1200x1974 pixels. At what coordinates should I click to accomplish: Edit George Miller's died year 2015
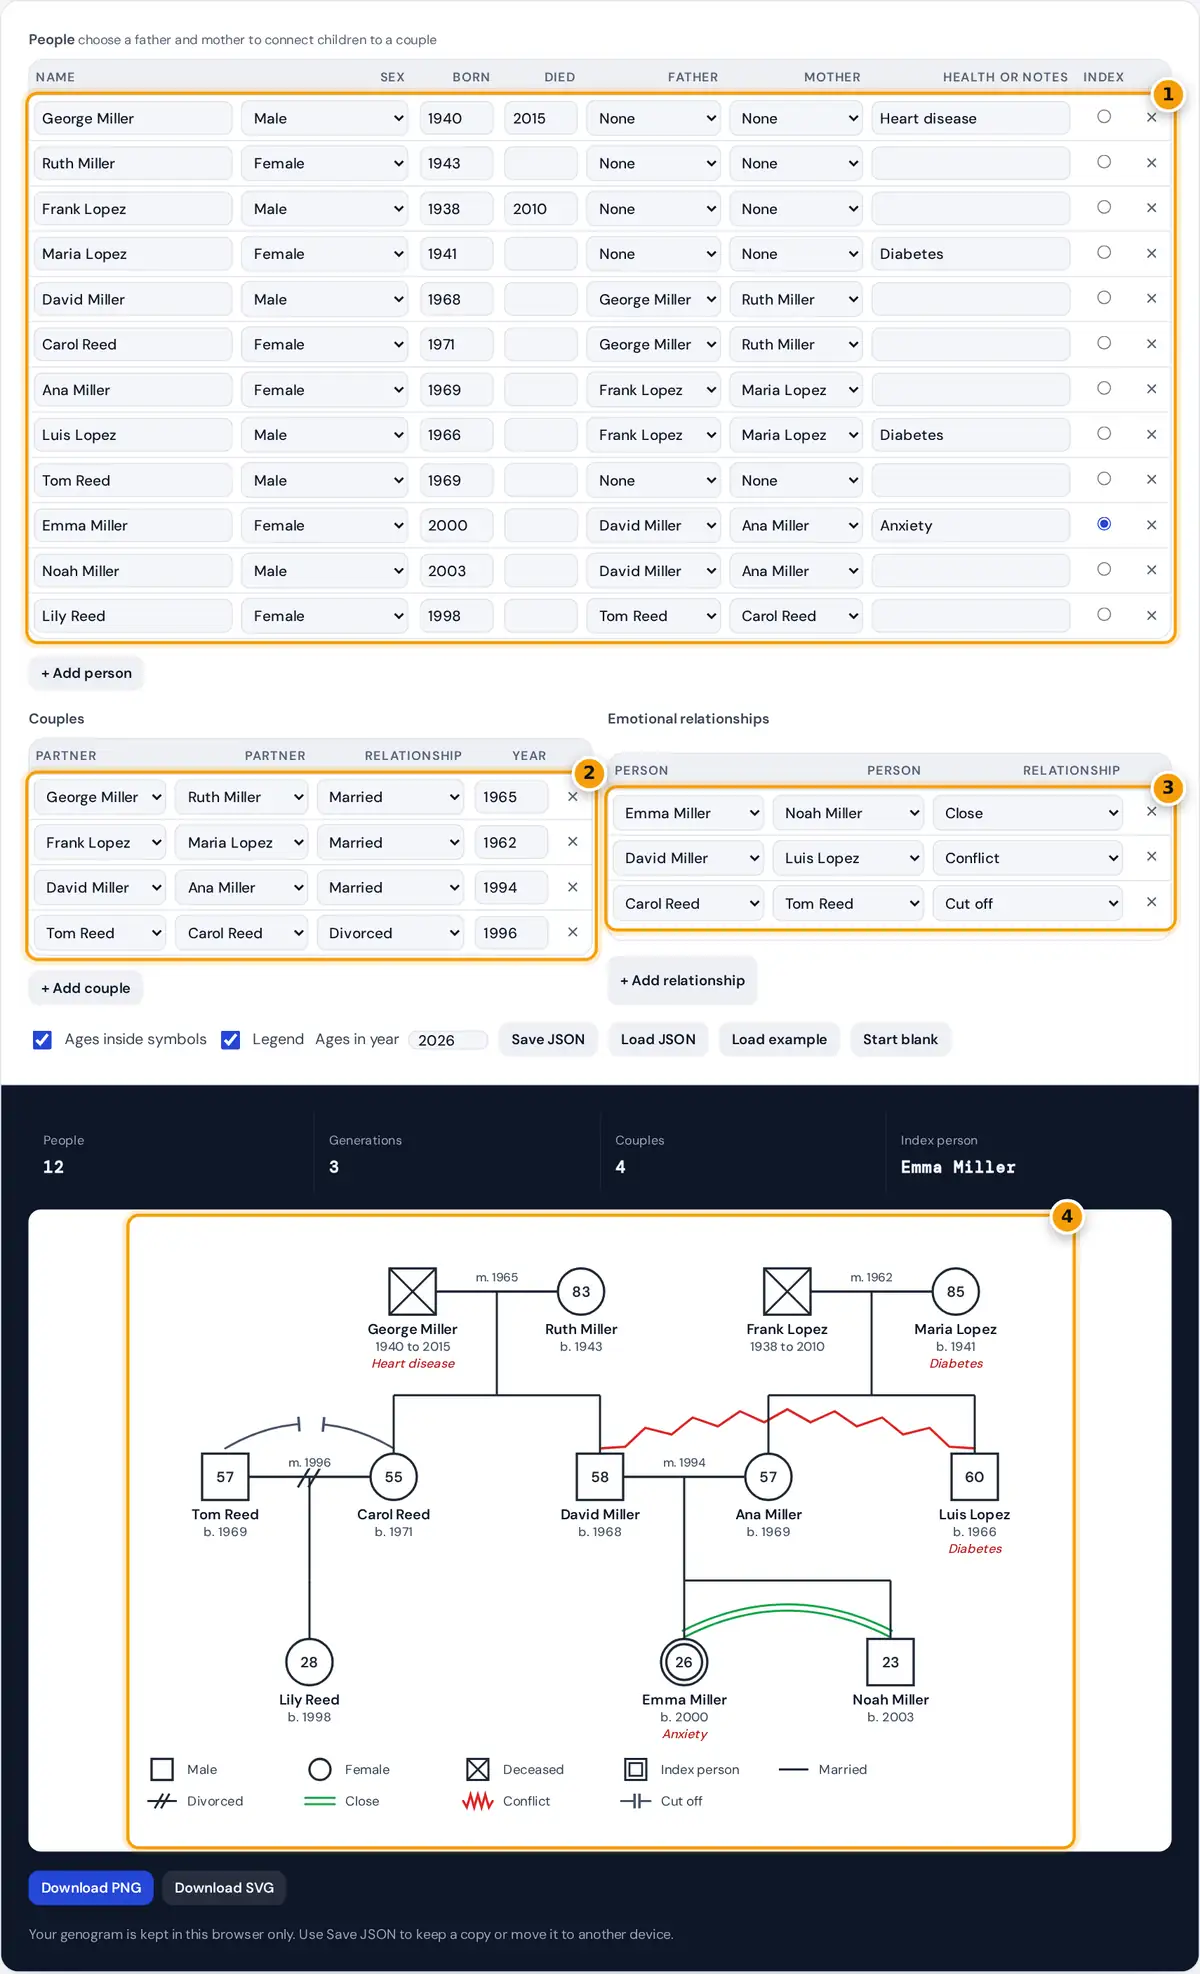click(541, 118)
